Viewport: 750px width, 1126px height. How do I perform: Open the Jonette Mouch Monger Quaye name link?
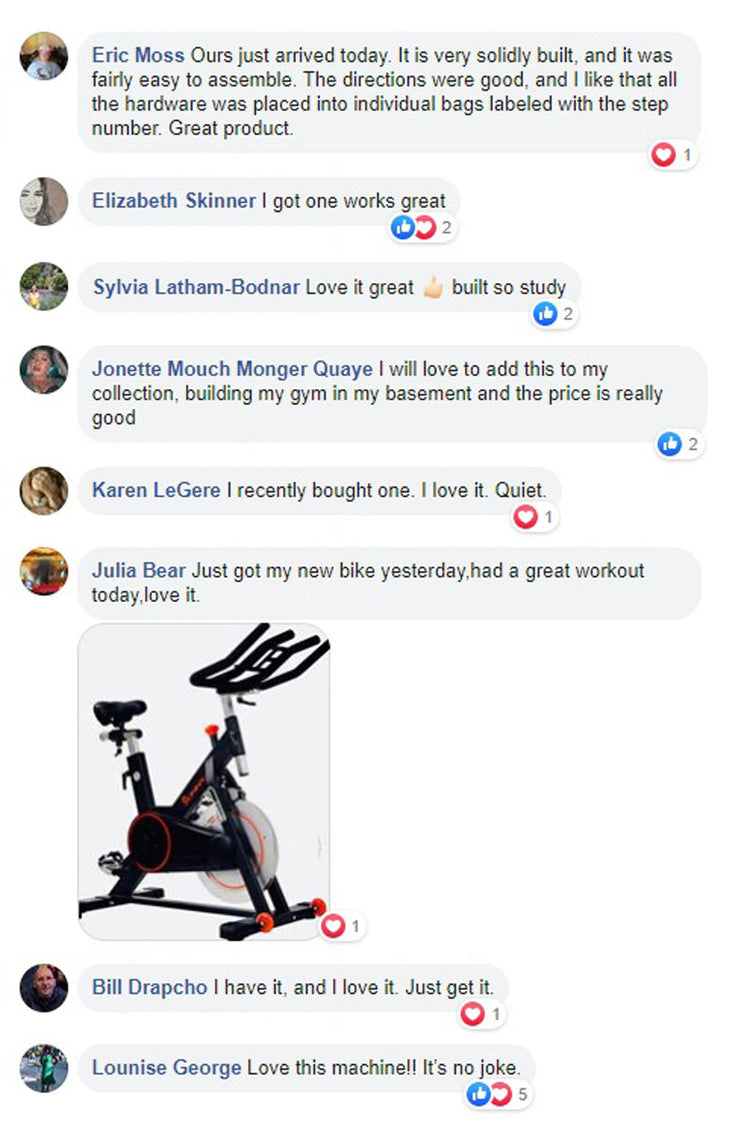232,369
